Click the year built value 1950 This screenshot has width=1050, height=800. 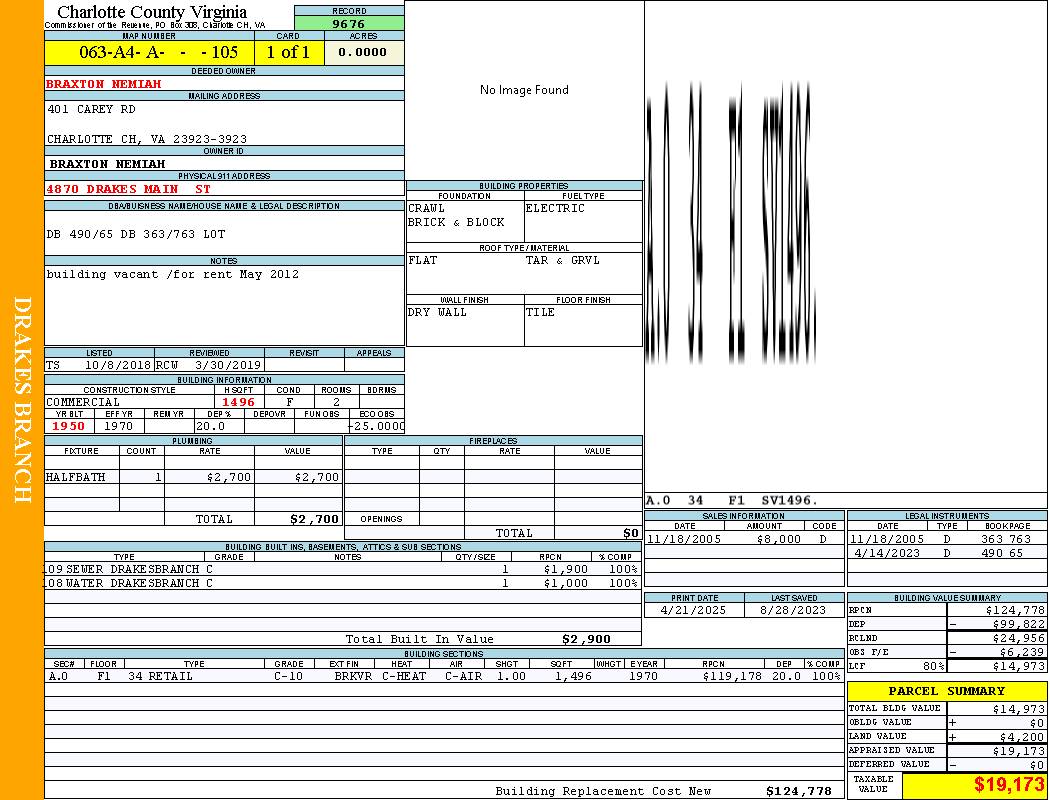coord(69,426)
